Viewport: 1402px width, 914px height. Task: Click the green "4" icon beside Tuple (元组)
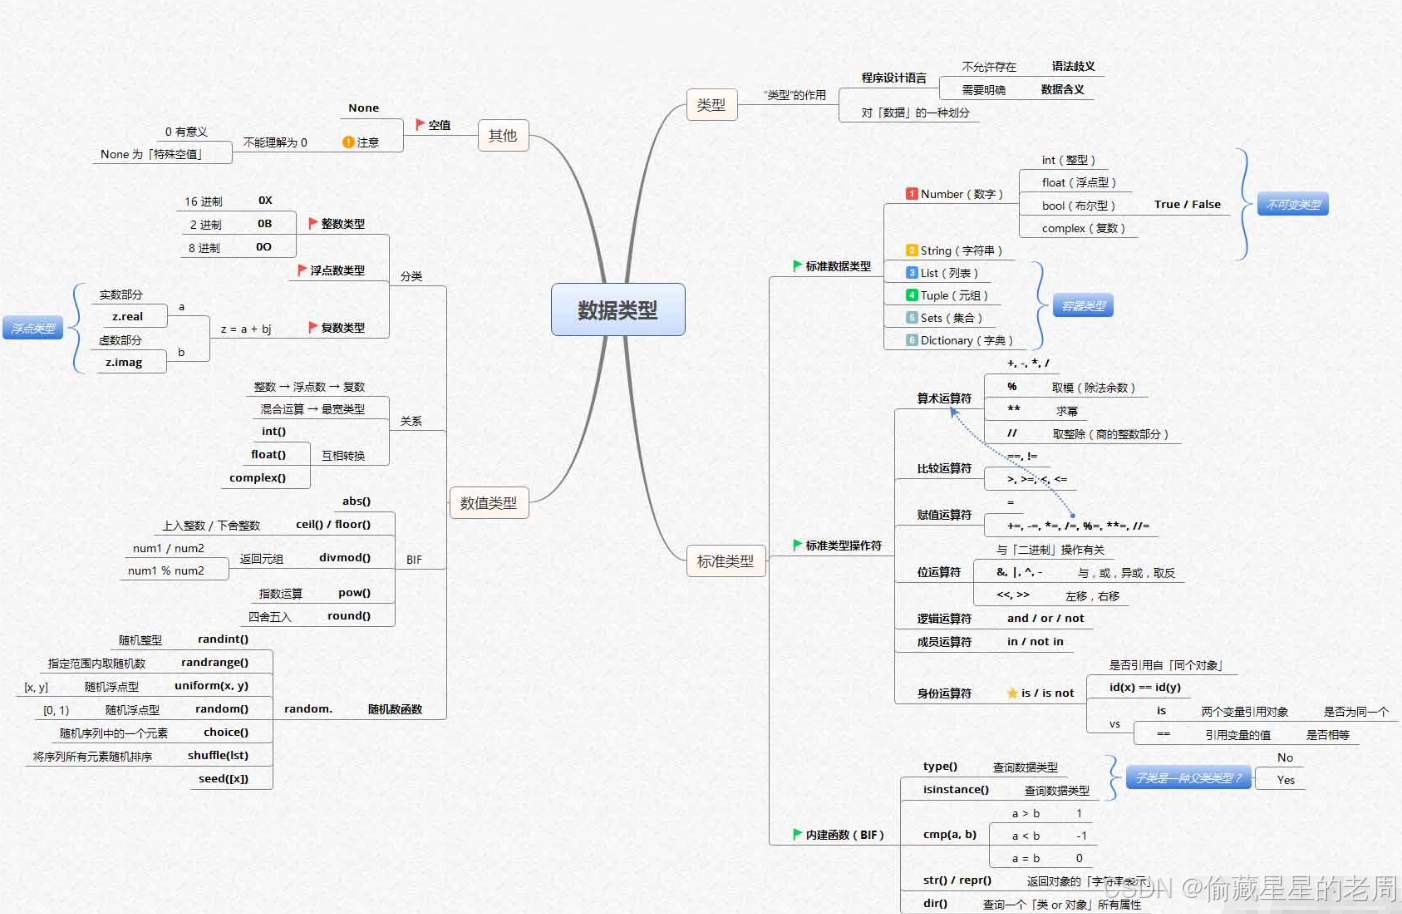coord(911,295)
